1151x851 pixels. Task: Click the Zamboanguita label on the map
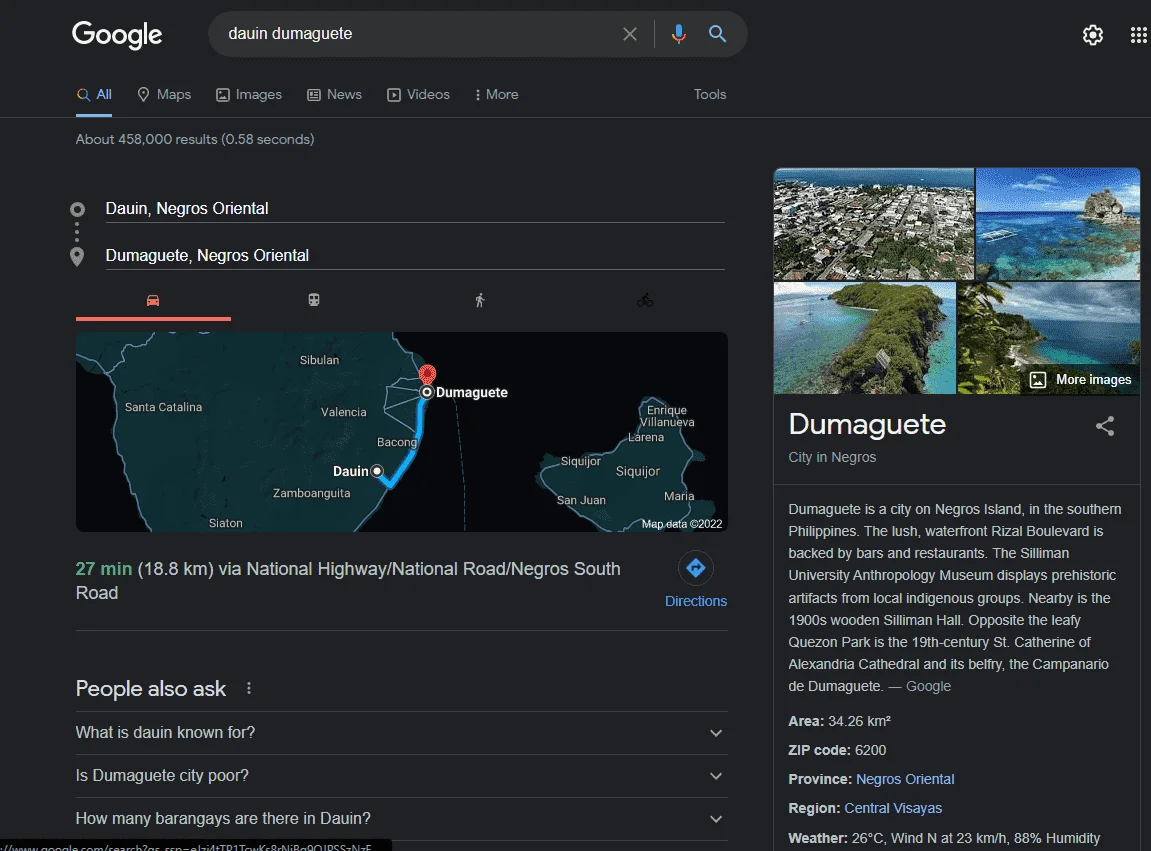coord(311,493)
